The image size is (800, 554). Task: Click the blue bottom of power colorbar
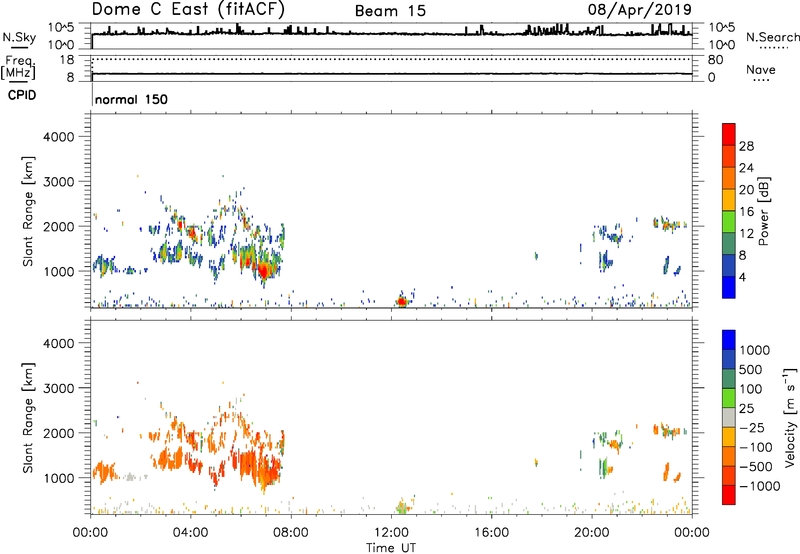[x=729, y=287]
